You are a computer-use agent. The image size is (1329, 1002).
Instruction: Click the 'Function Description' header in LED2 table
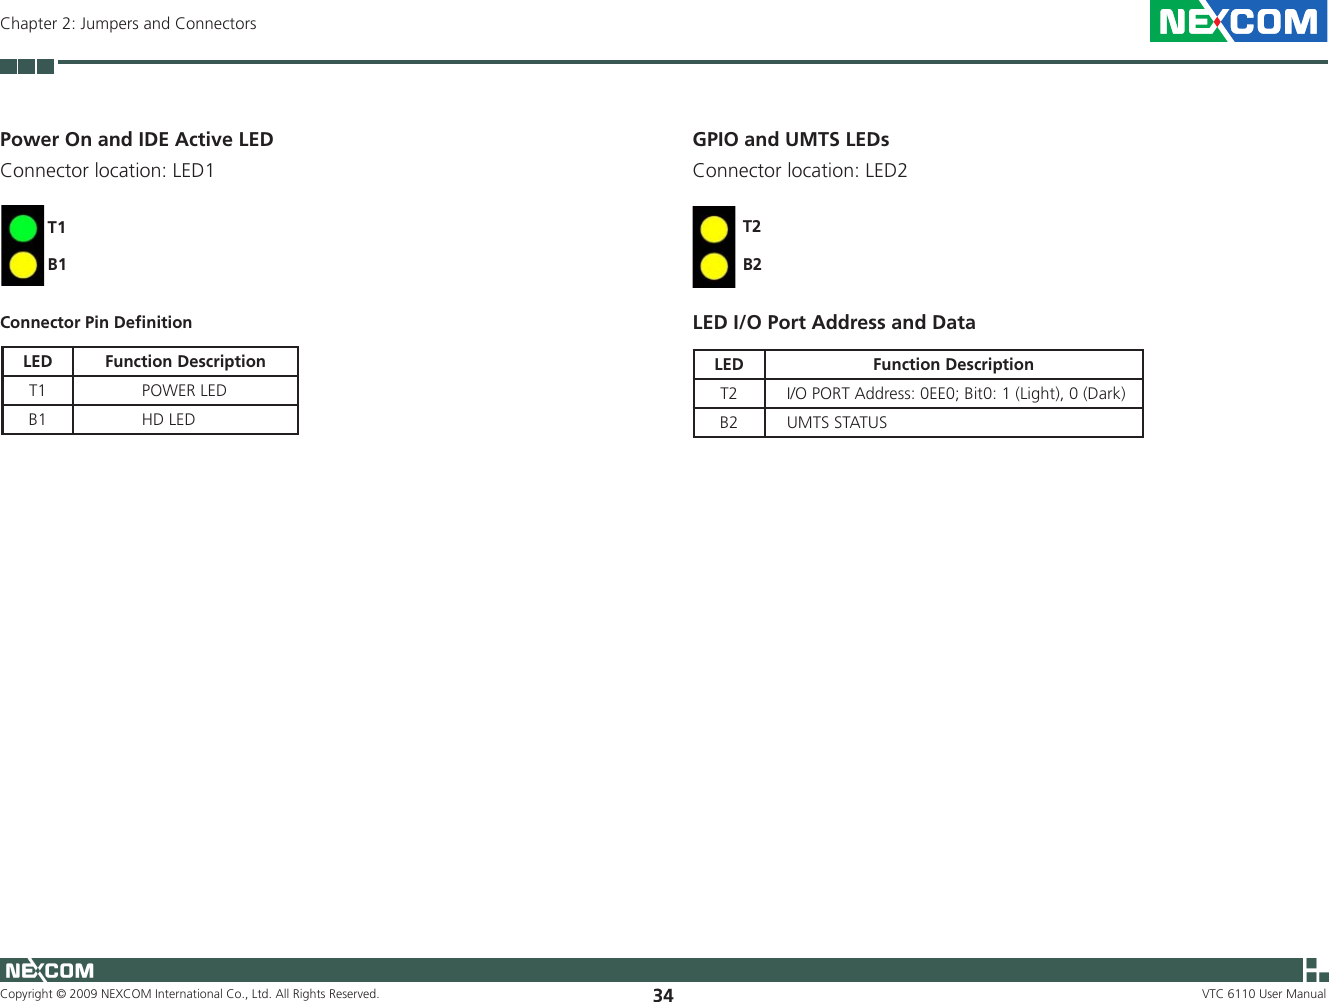pyautogui.click(x=954, y=364)
